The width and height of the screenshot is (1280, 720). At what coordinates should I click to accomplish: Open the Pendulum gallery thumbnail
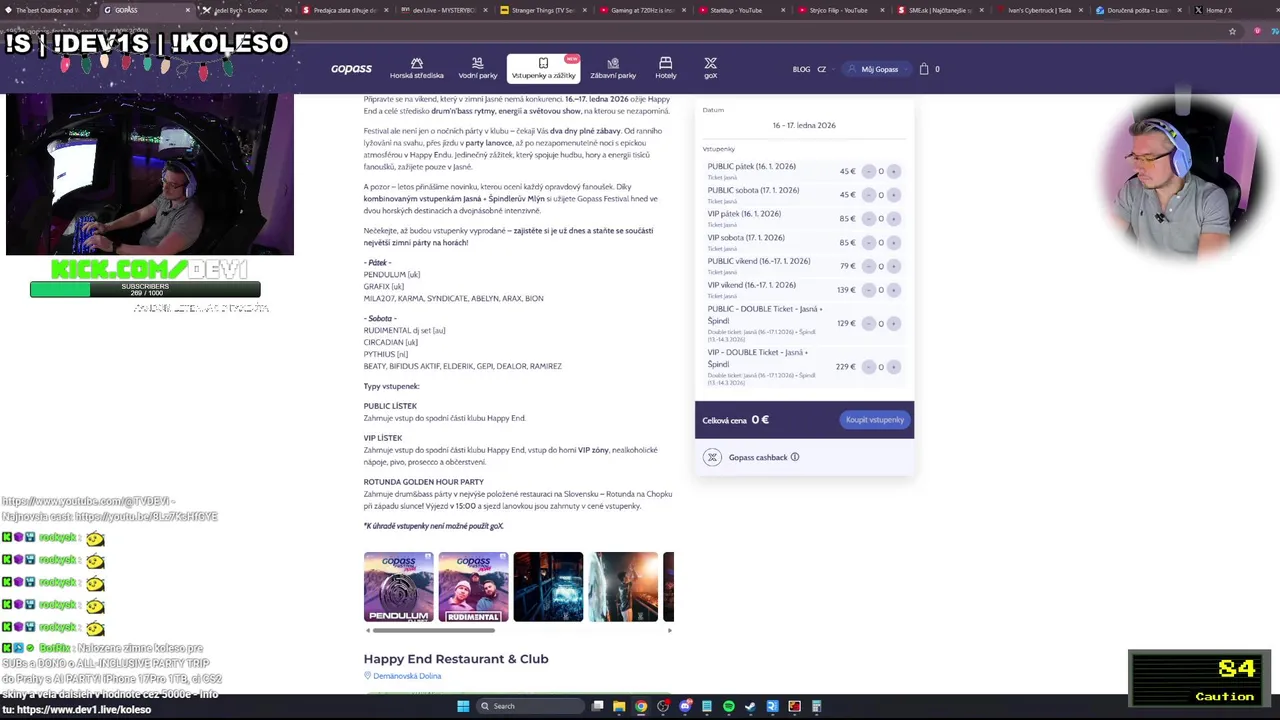coord(398,587)
